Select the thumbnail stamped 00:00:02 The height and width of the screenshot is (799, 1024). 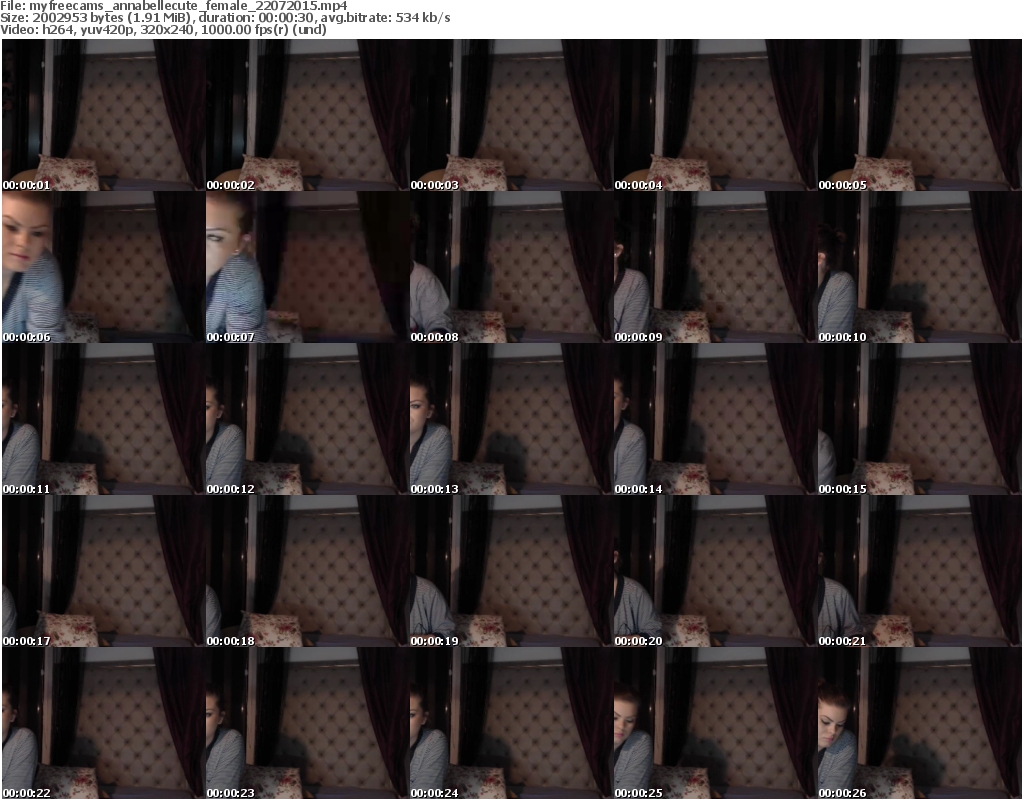coord(308,115)
